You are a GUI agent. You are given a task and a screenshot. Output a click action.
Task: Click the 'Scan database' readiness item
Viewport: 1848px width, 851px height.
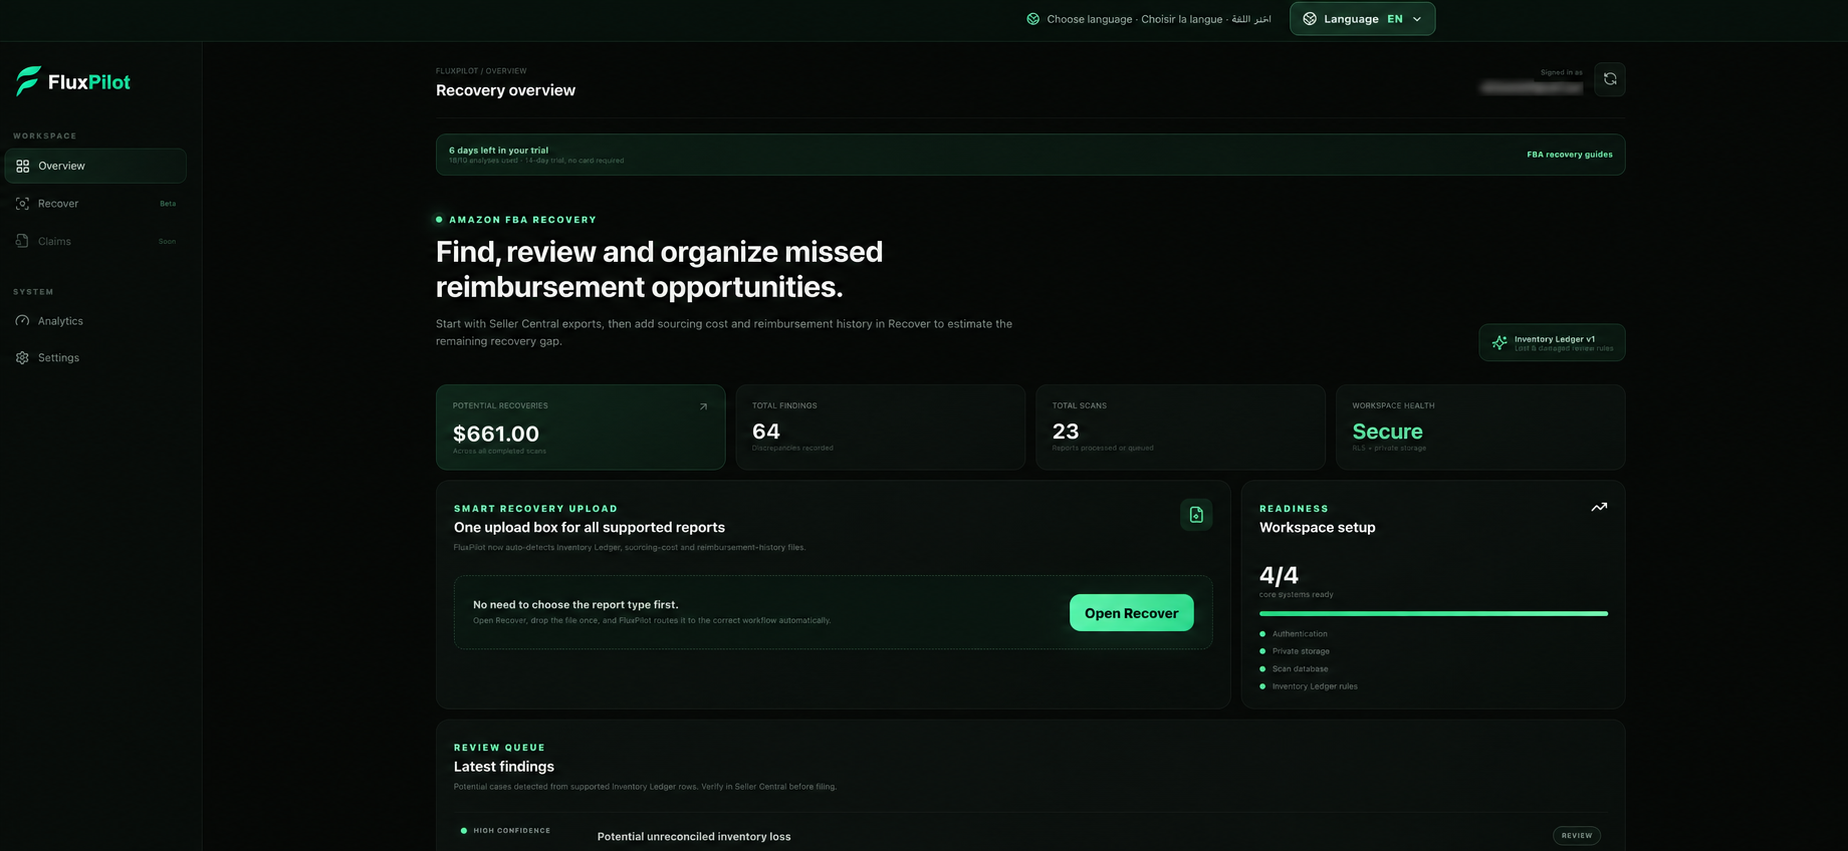coord(1300,669)
